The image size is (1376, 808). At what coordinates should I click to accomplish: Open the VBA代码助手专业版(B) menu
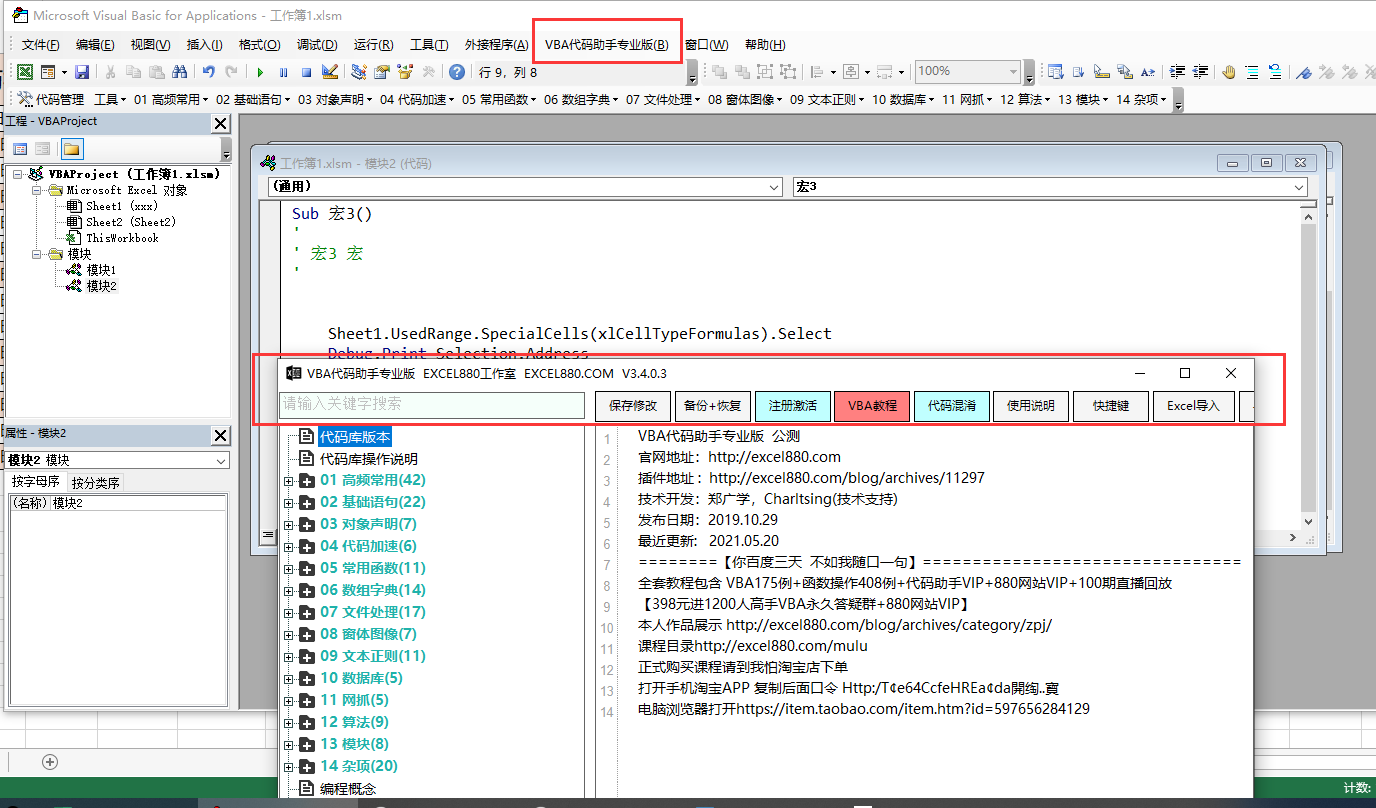tap(607, 45)
